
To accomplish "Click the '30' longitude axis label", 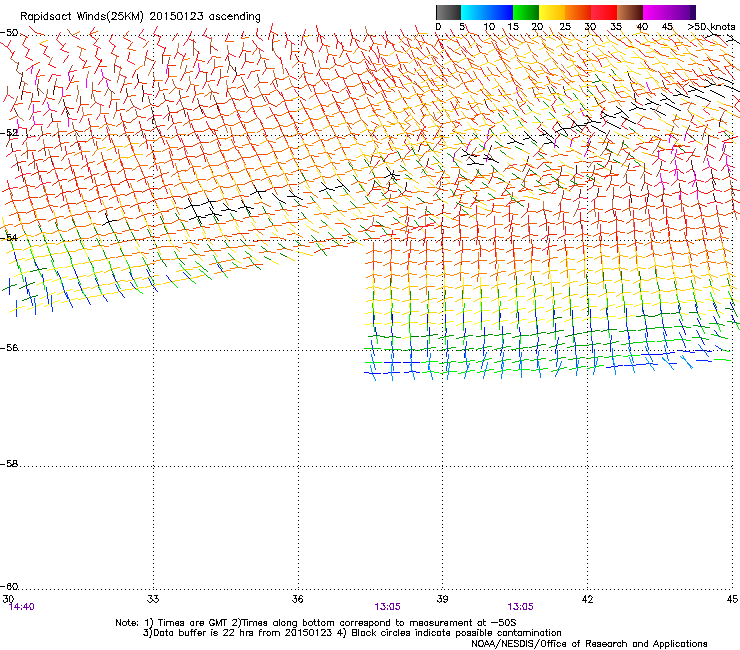I will pyautogui.click(x=8, y=599).
